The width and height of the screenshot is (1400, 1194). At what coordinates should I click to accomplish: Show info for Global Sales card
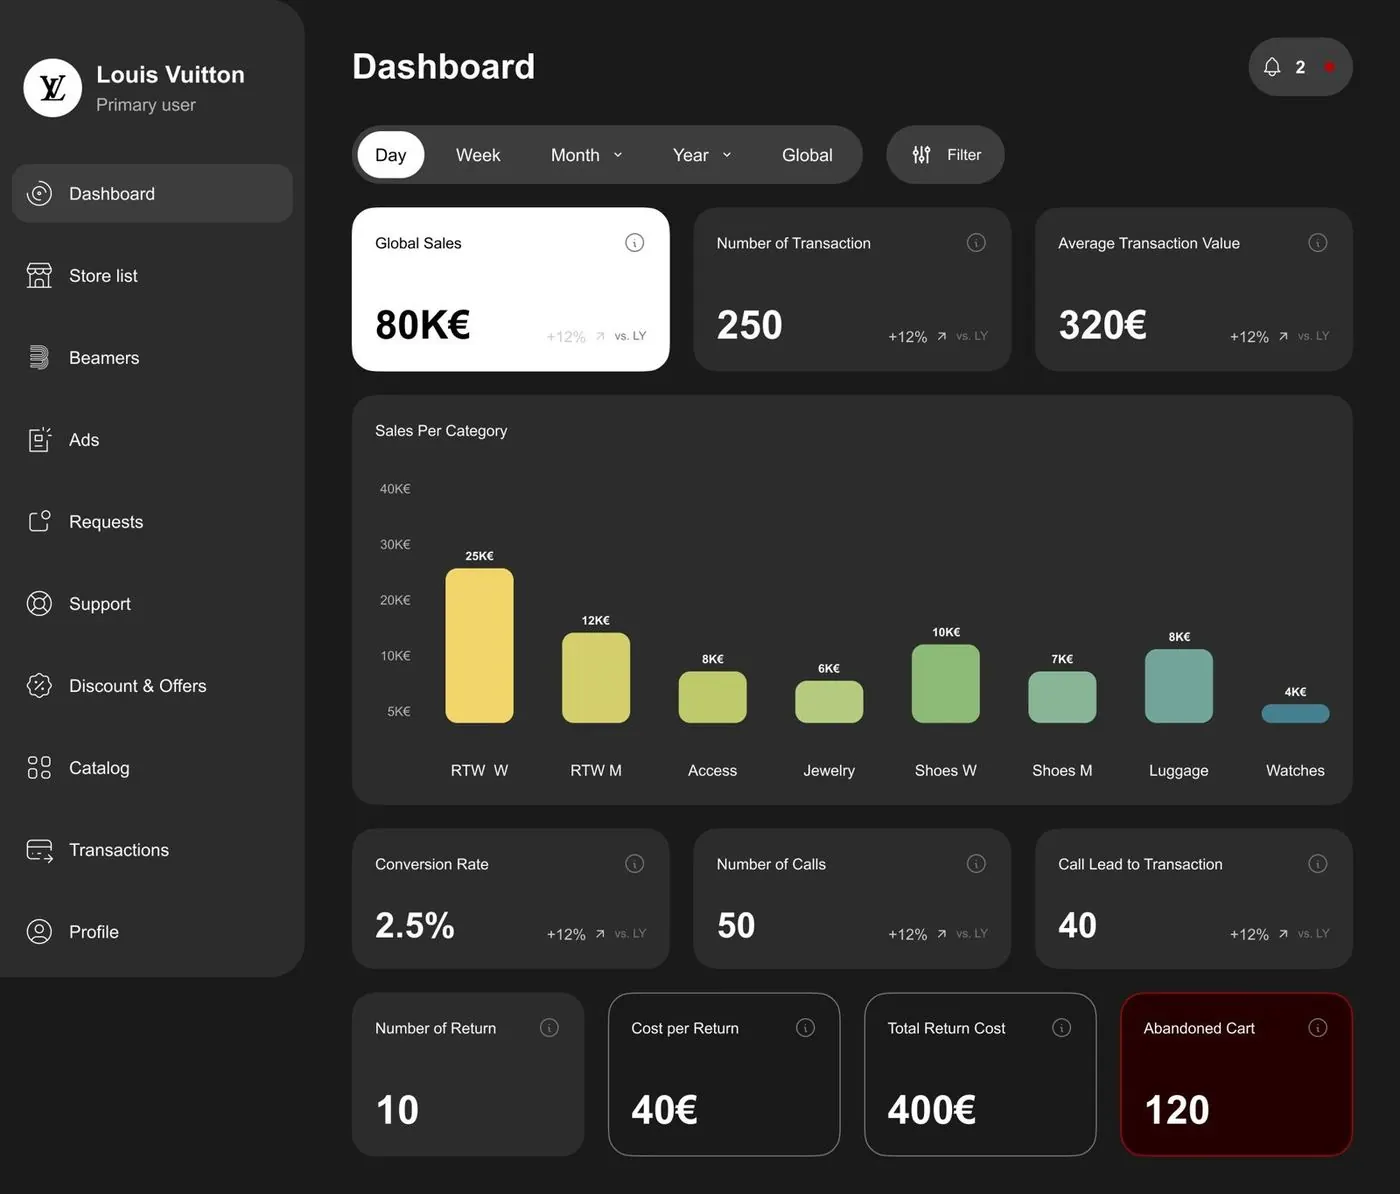[634, 243]
